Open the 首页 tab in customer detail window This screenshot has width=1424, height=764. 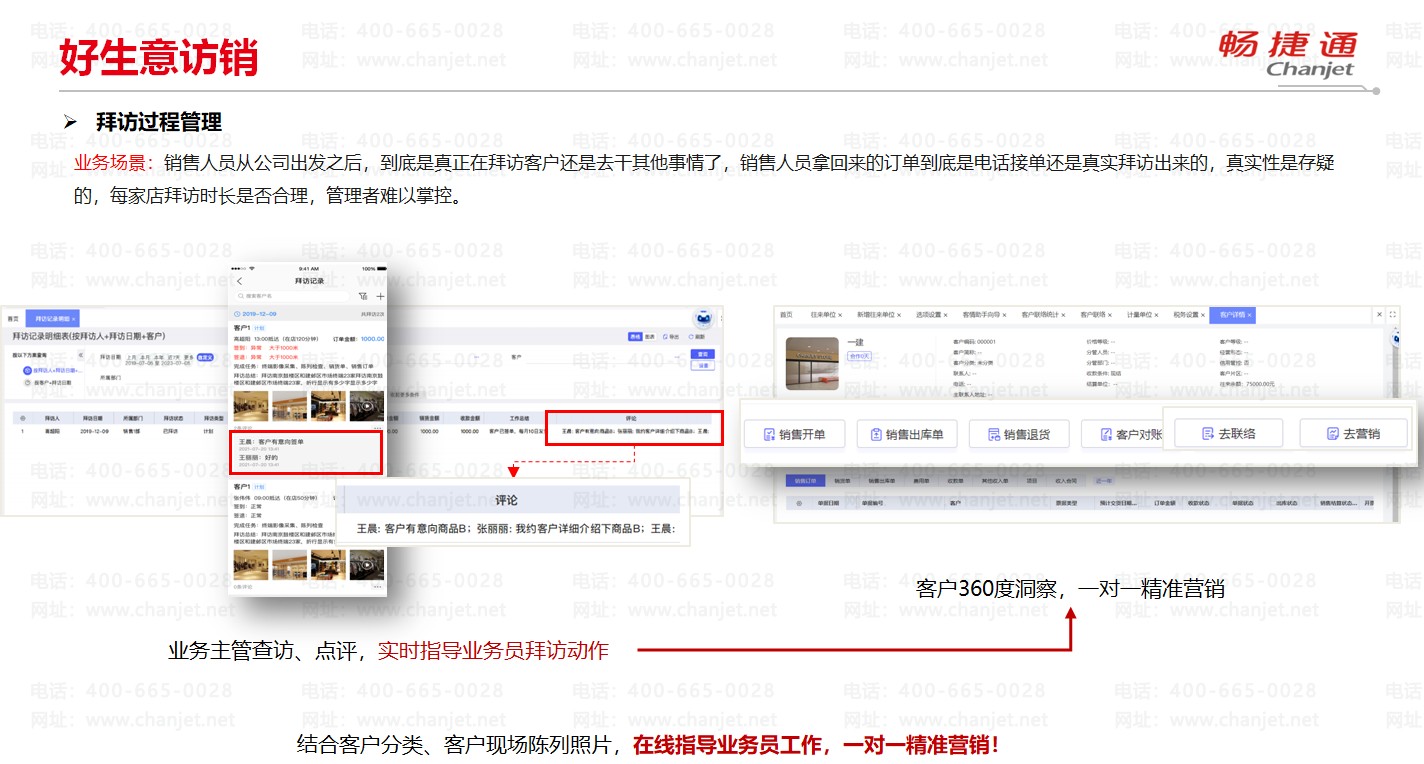[786, 315]
